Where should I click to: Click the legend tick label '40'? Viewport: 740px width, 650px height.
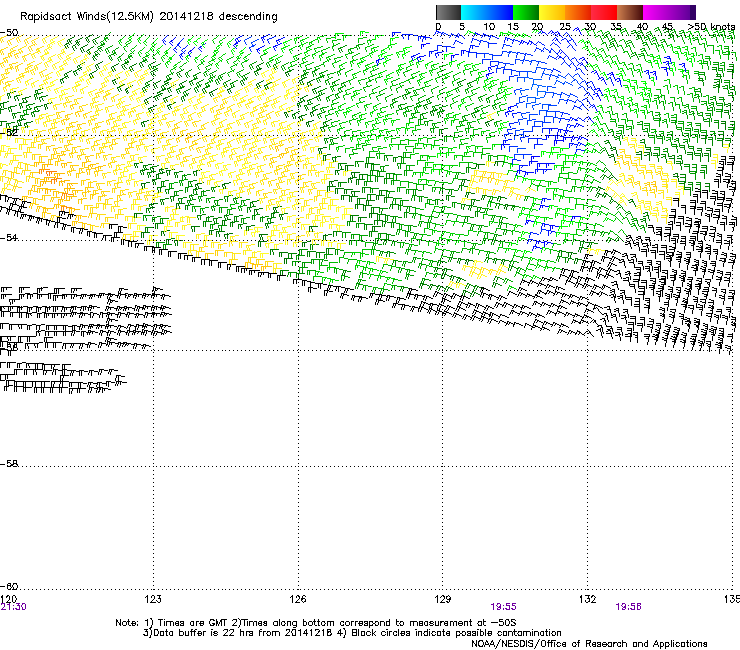[x=642, y=27]
